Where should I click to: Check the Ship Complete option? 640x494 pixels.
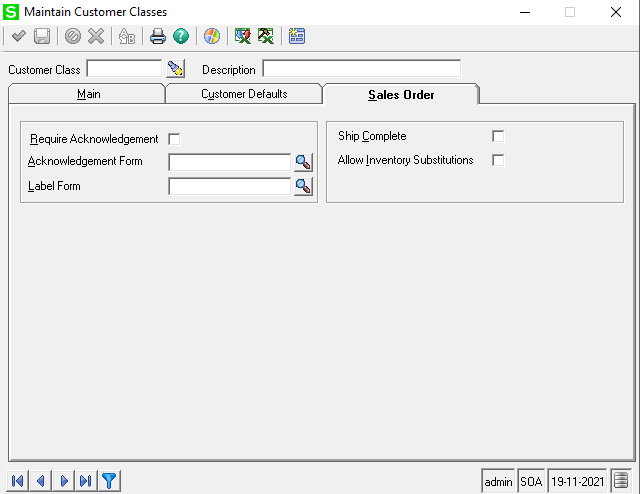498,136
